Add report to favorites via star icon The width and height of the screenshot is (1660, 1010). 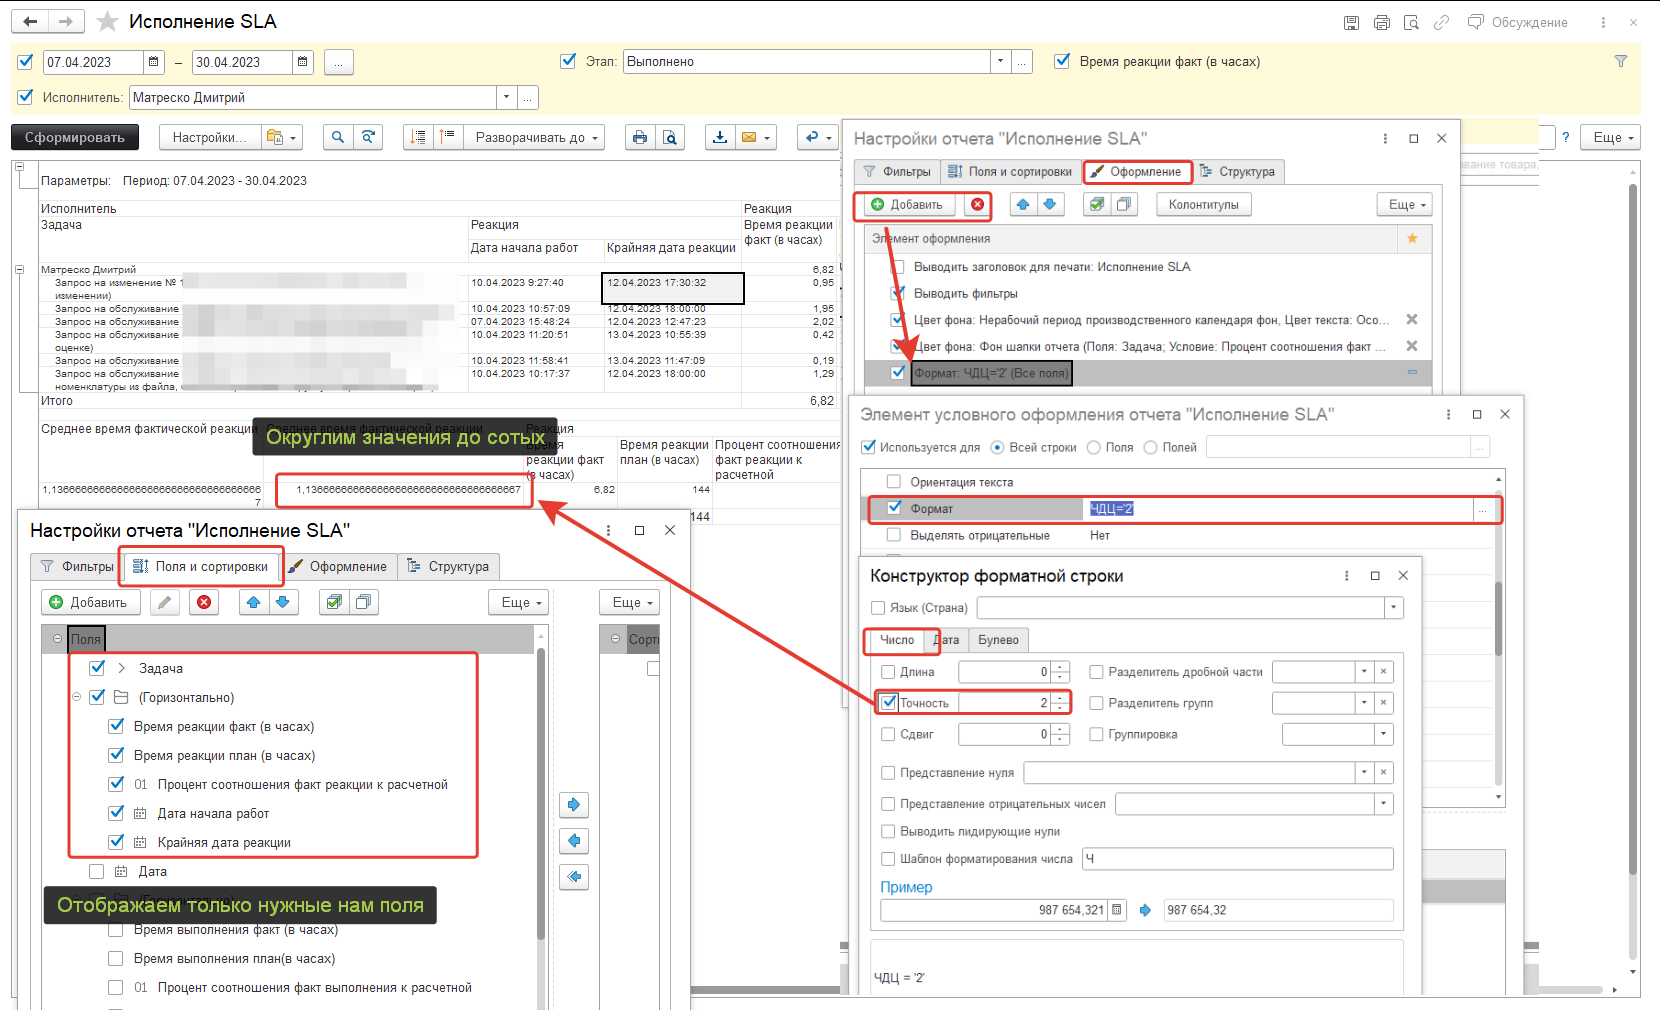108,22
